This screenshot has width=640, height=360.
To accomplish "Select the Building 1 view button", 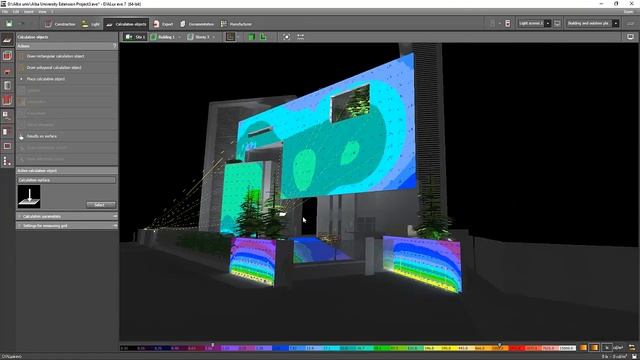I will point(162,37).
